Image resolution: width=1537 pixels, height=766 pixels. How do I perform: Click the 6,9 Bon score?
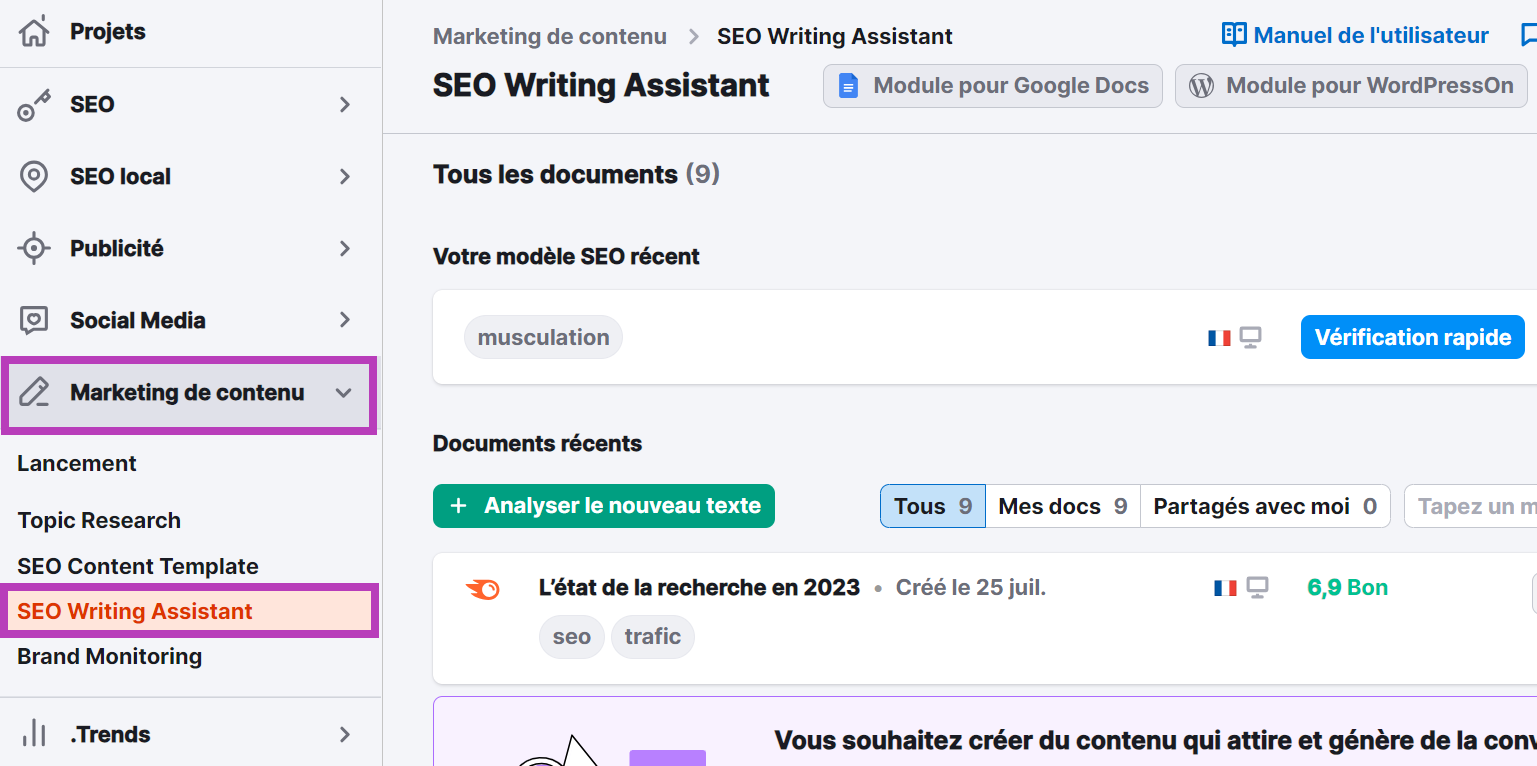click(x=1348, y=588)
